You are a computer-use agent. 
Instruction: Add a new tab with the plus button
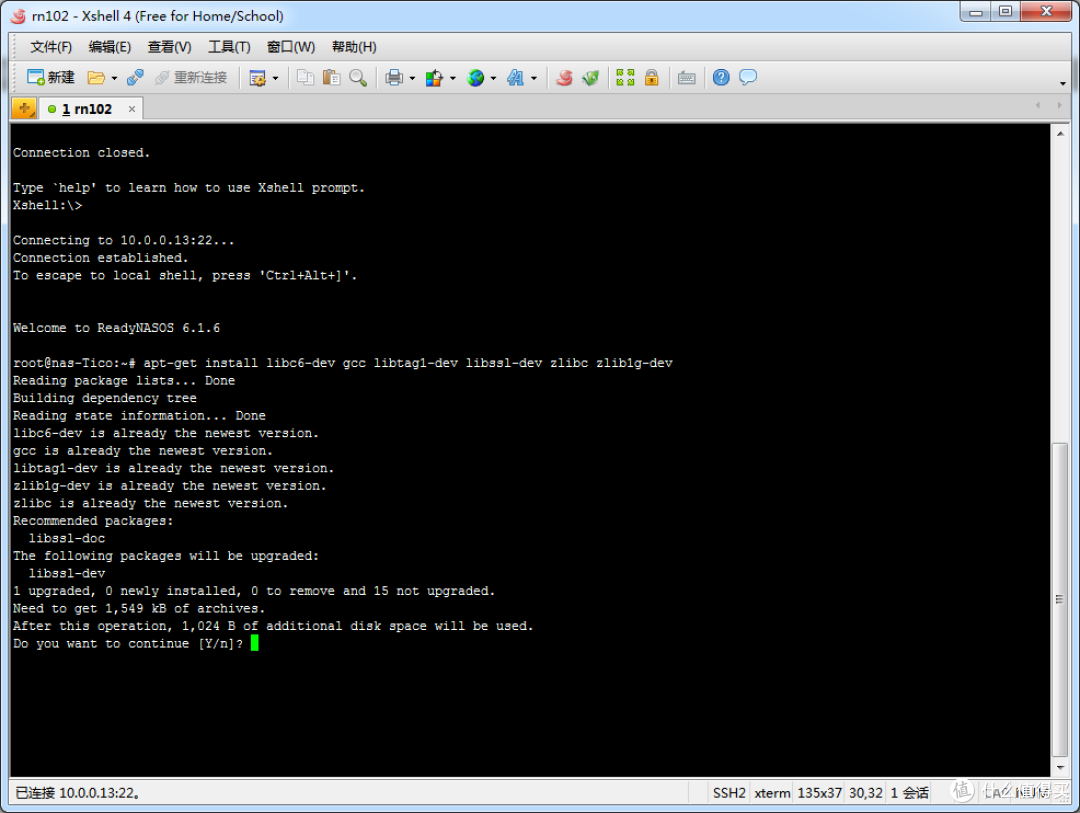(x=24, y=109)
